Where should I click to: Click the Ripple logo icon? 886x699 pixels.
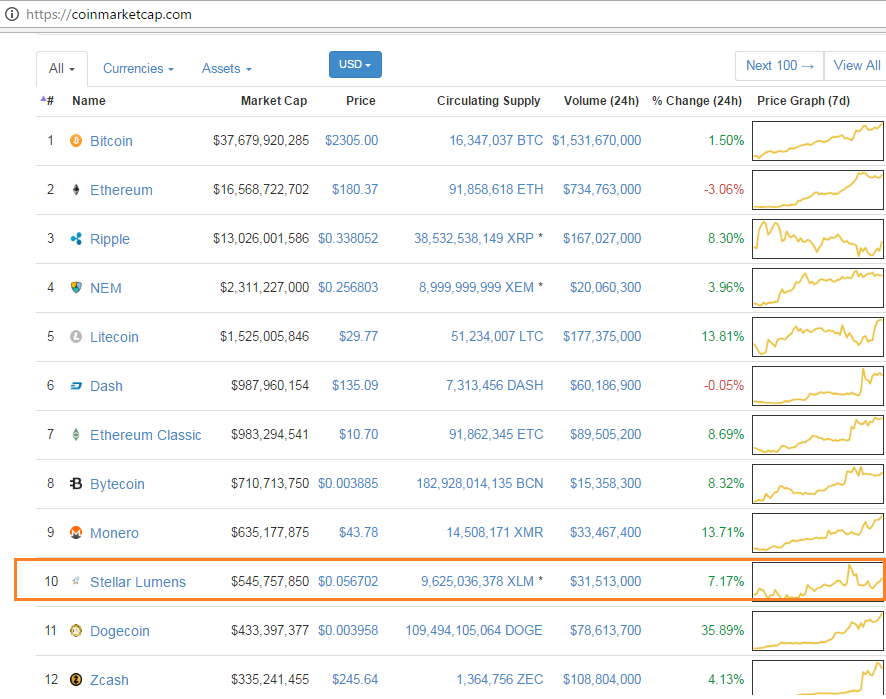click(x=76, y=238)
